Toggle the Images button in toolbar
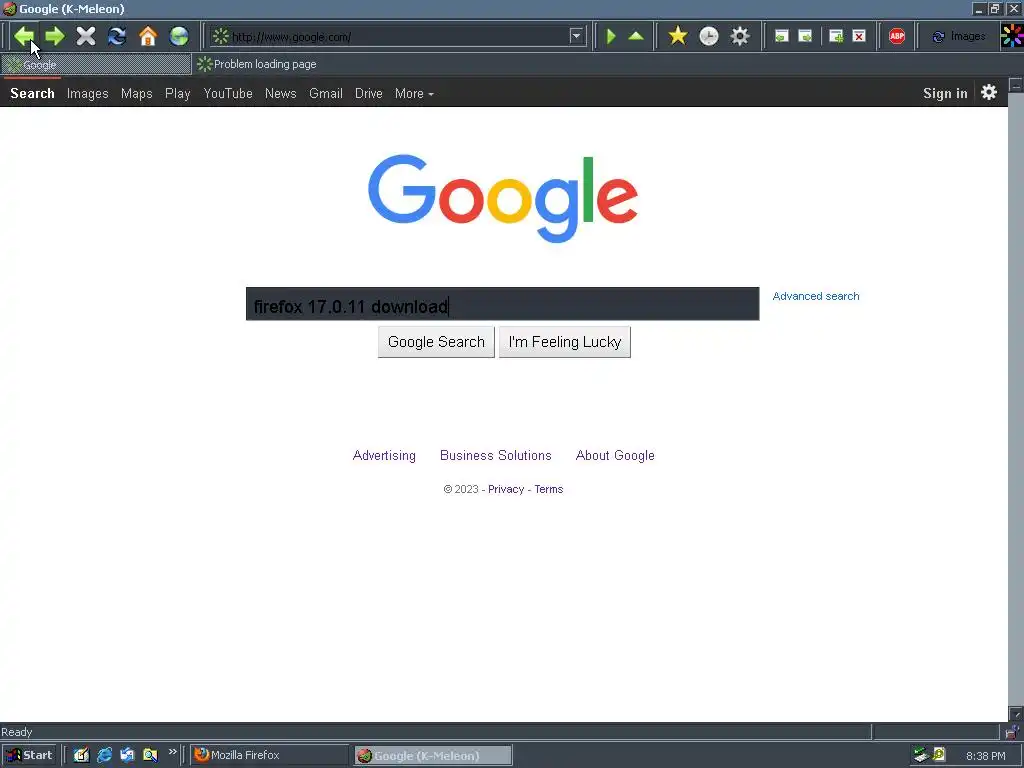This screenshot has width=1024, height=768. (959, 36)
